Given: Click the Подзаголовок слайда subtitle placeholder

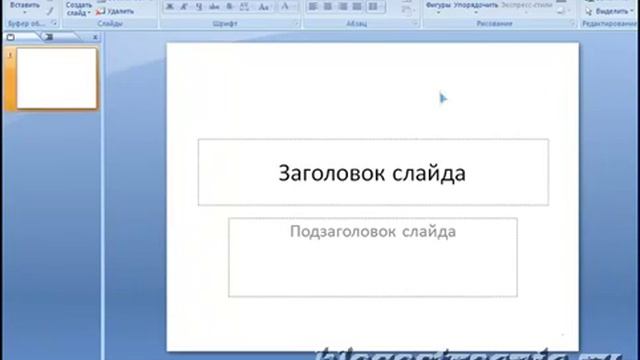Looking at the screenshot, I should pyautogui.click(x=373, y=257).
